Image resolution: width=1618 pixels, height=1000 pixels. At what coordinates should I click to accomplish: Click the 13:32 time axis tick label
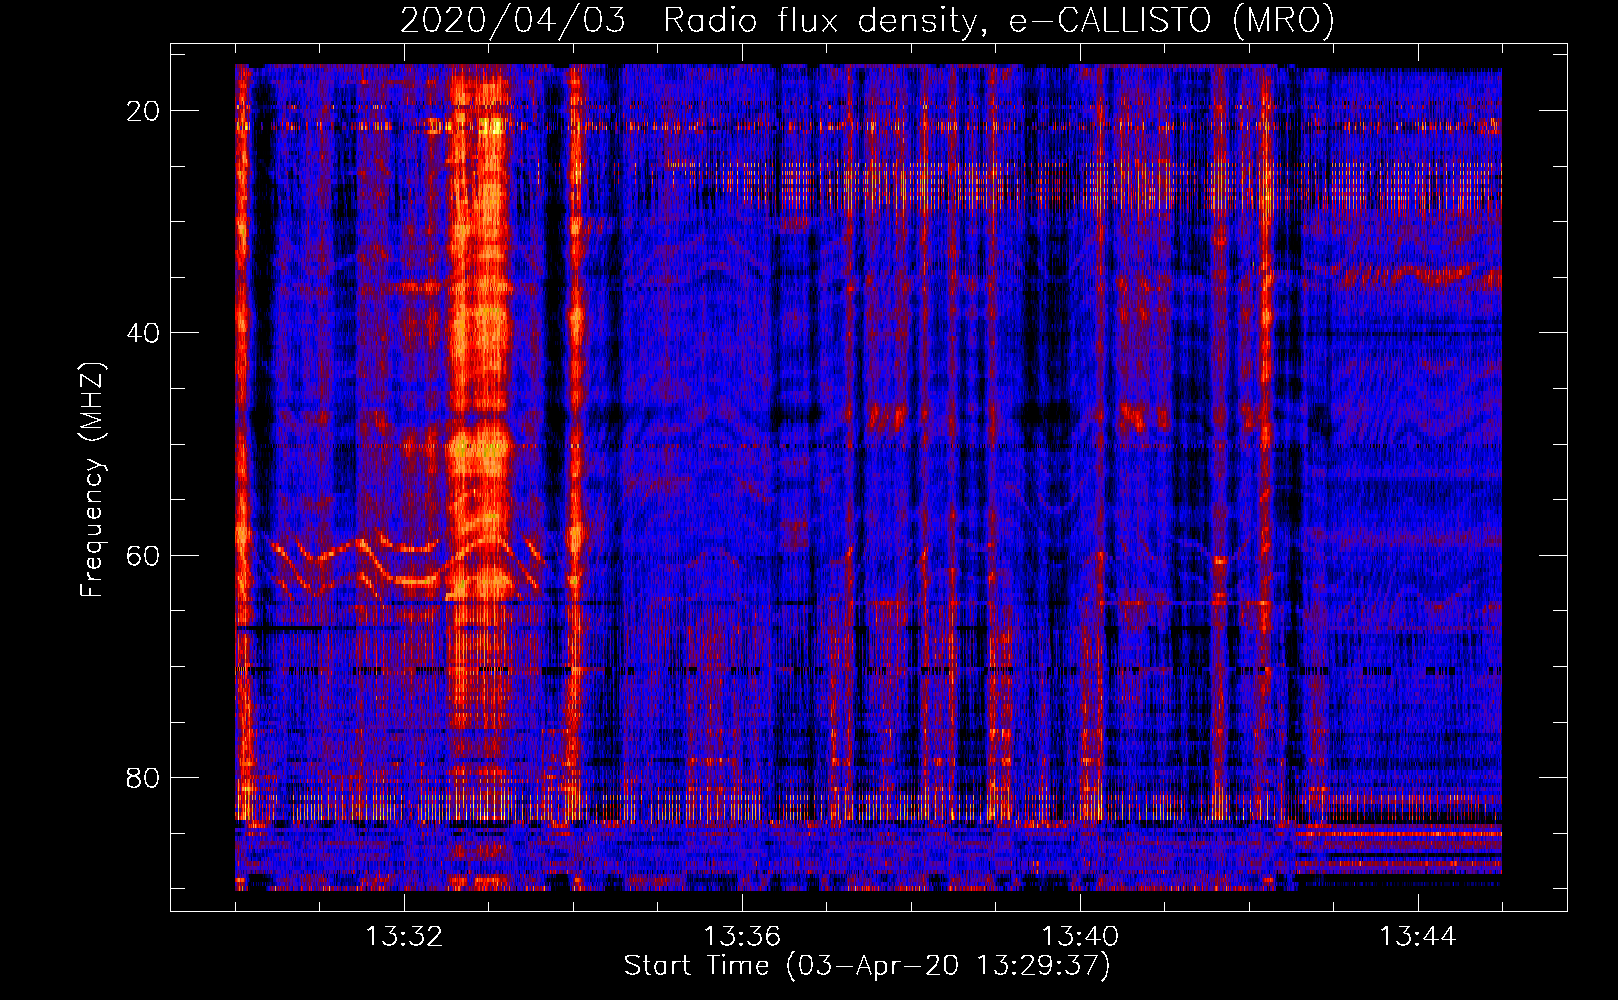tap(404, 937)
